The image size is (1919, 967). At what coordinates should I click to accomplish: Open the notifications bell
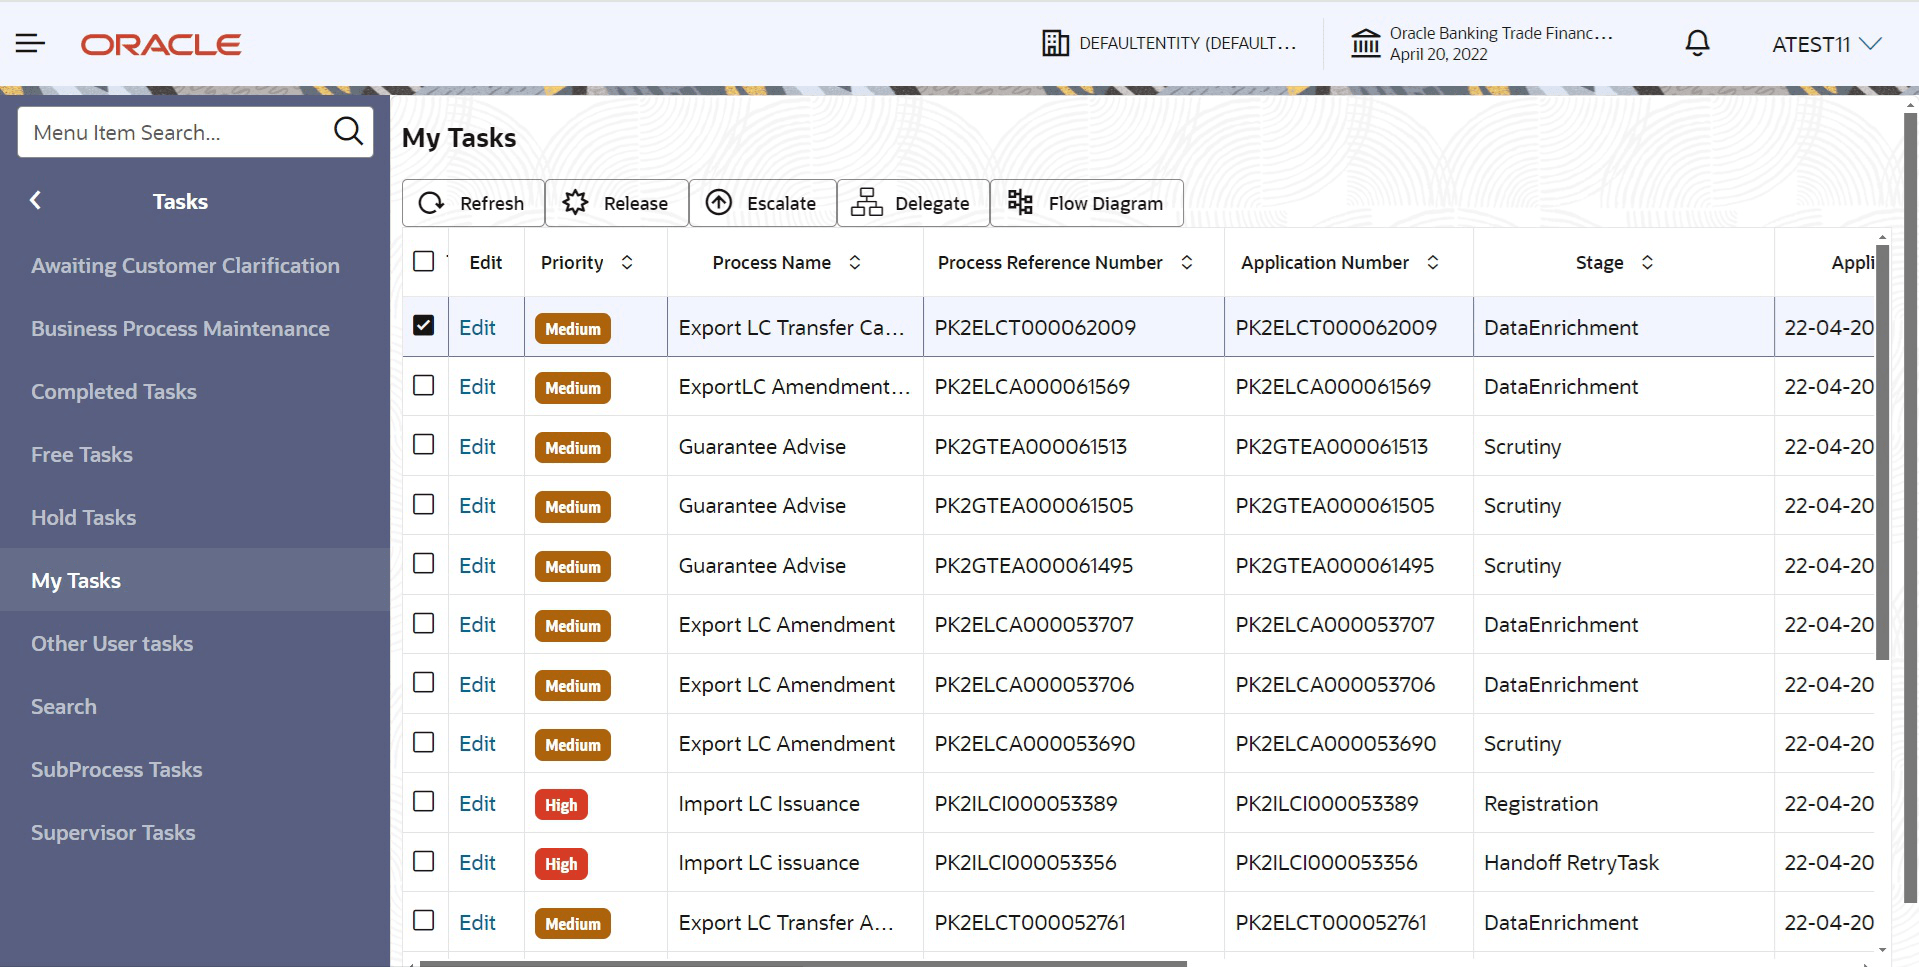pyautogui.click(x=1696, y=43)
